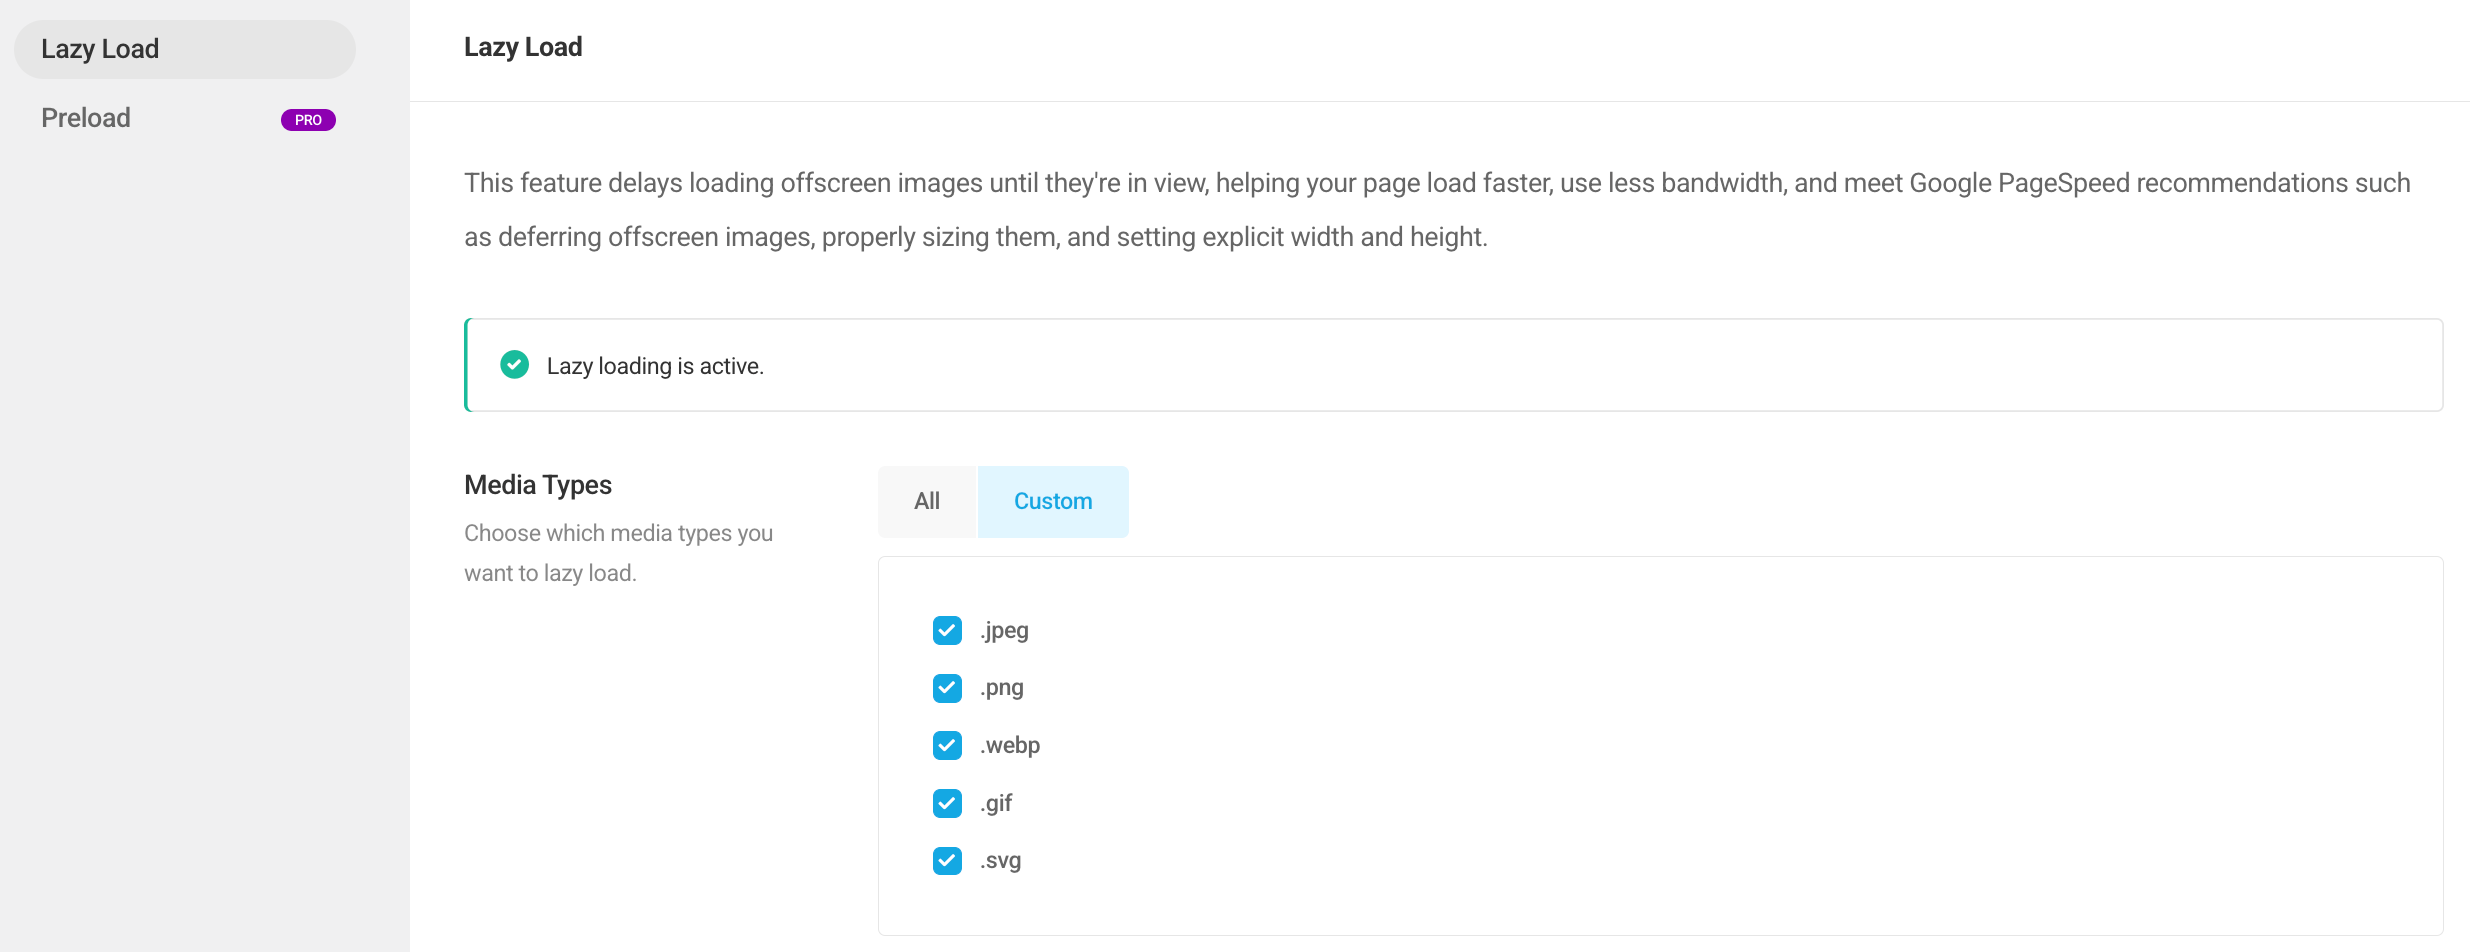This screenshot has width=2470, height=952.
Task: Open the Preload sidebar item
Action: point(86,118)
